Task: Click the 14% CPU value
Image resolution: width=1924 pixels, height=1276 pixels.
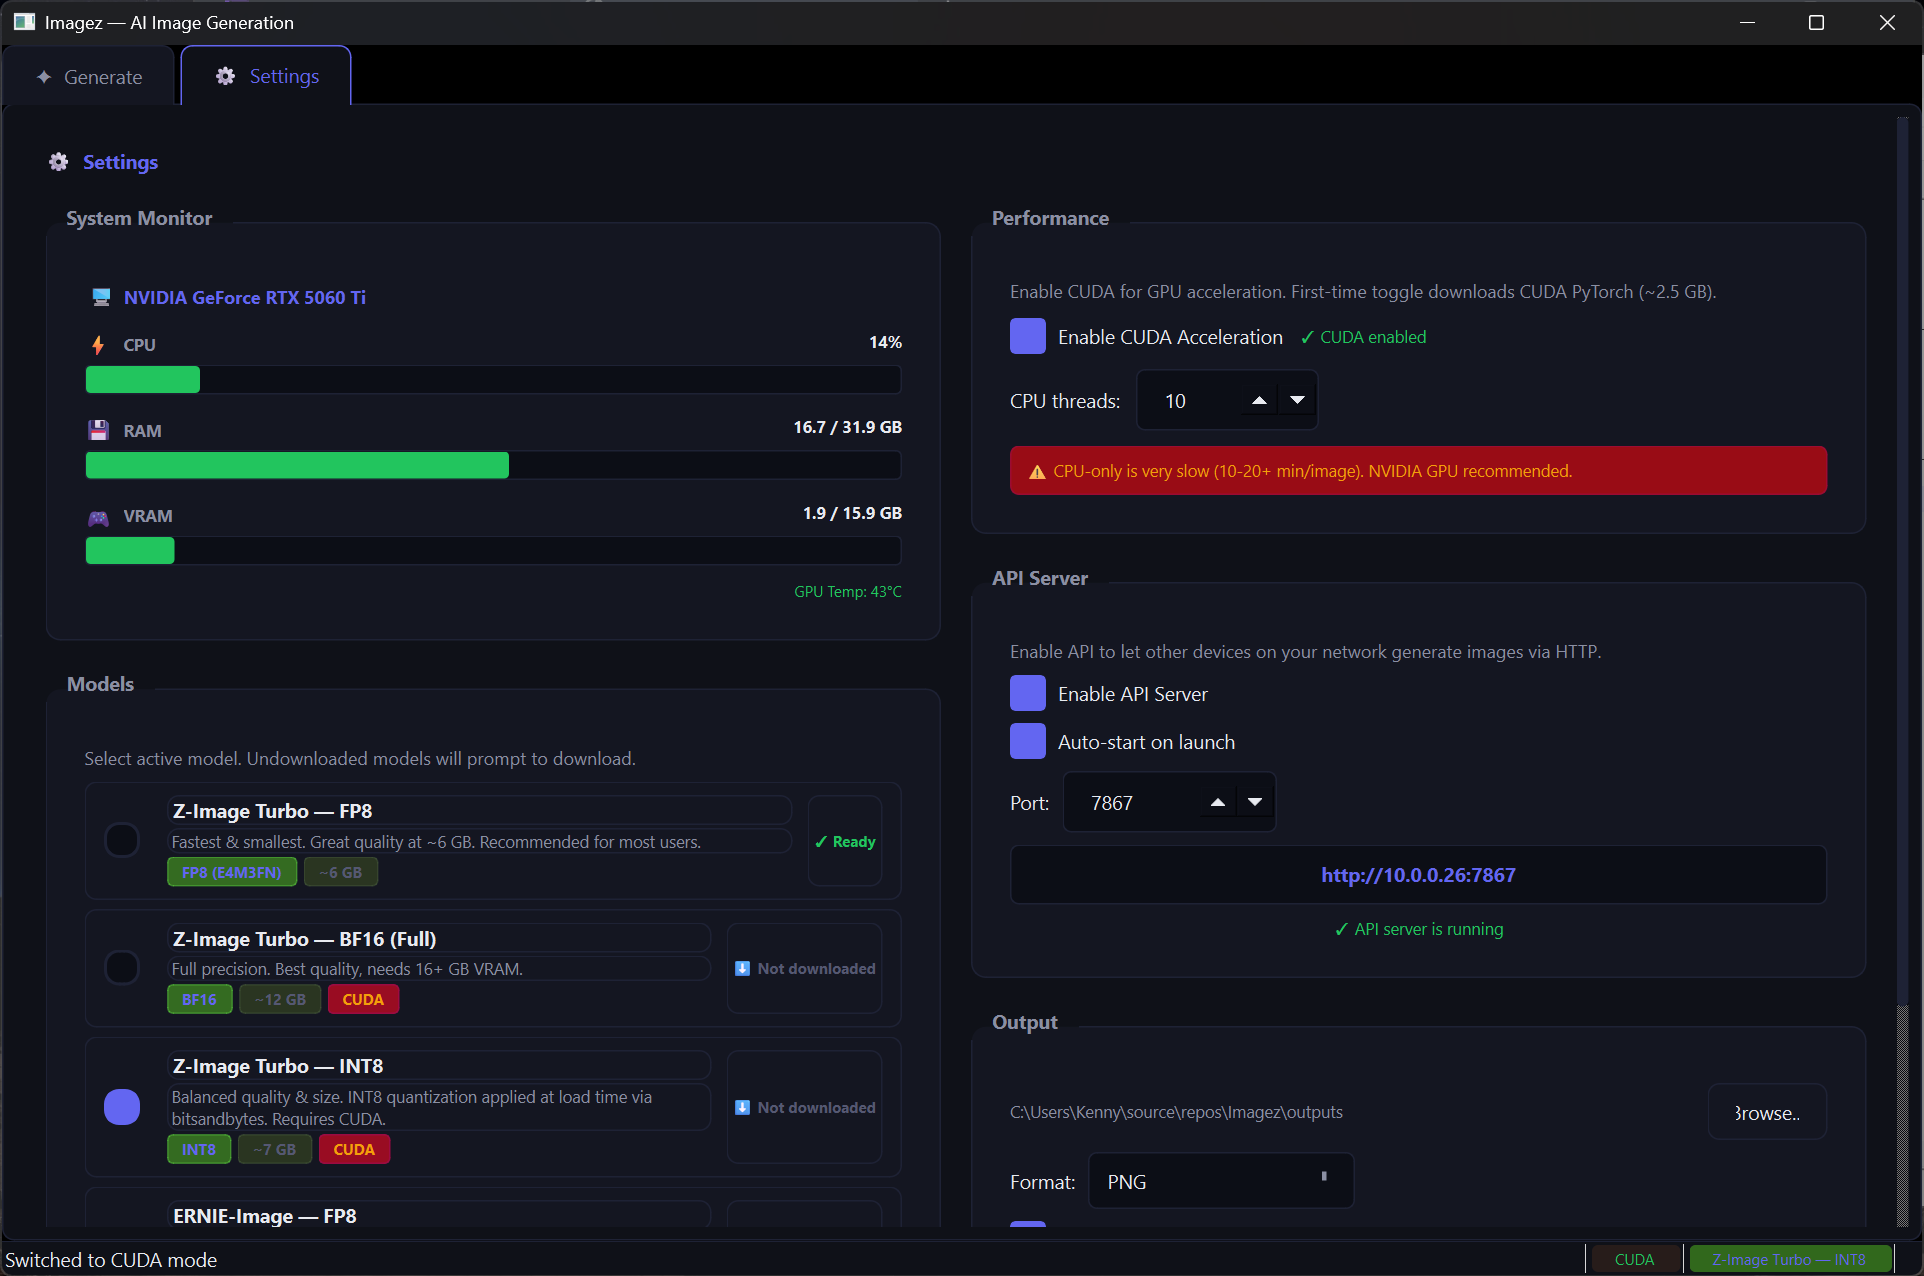Action: coord(886,343)
